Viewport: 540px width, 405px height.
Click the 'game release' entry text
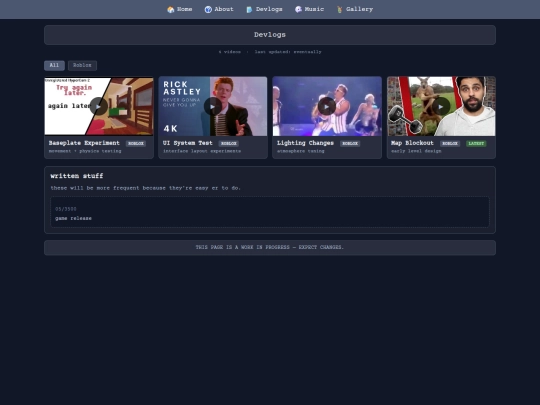coord(73,218)
